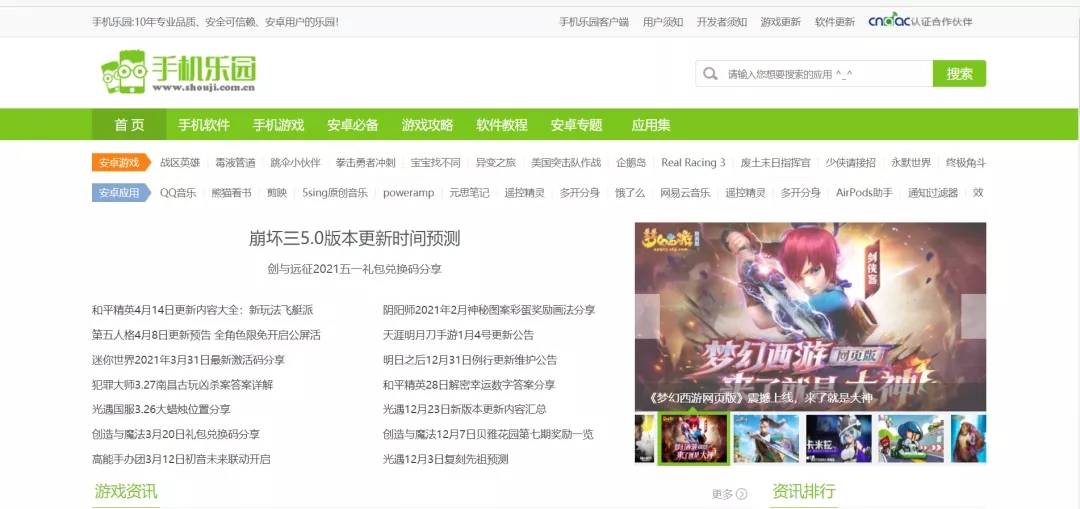
Task: Open 企鹅岛 game link
Action: click(x=631, y=163)
